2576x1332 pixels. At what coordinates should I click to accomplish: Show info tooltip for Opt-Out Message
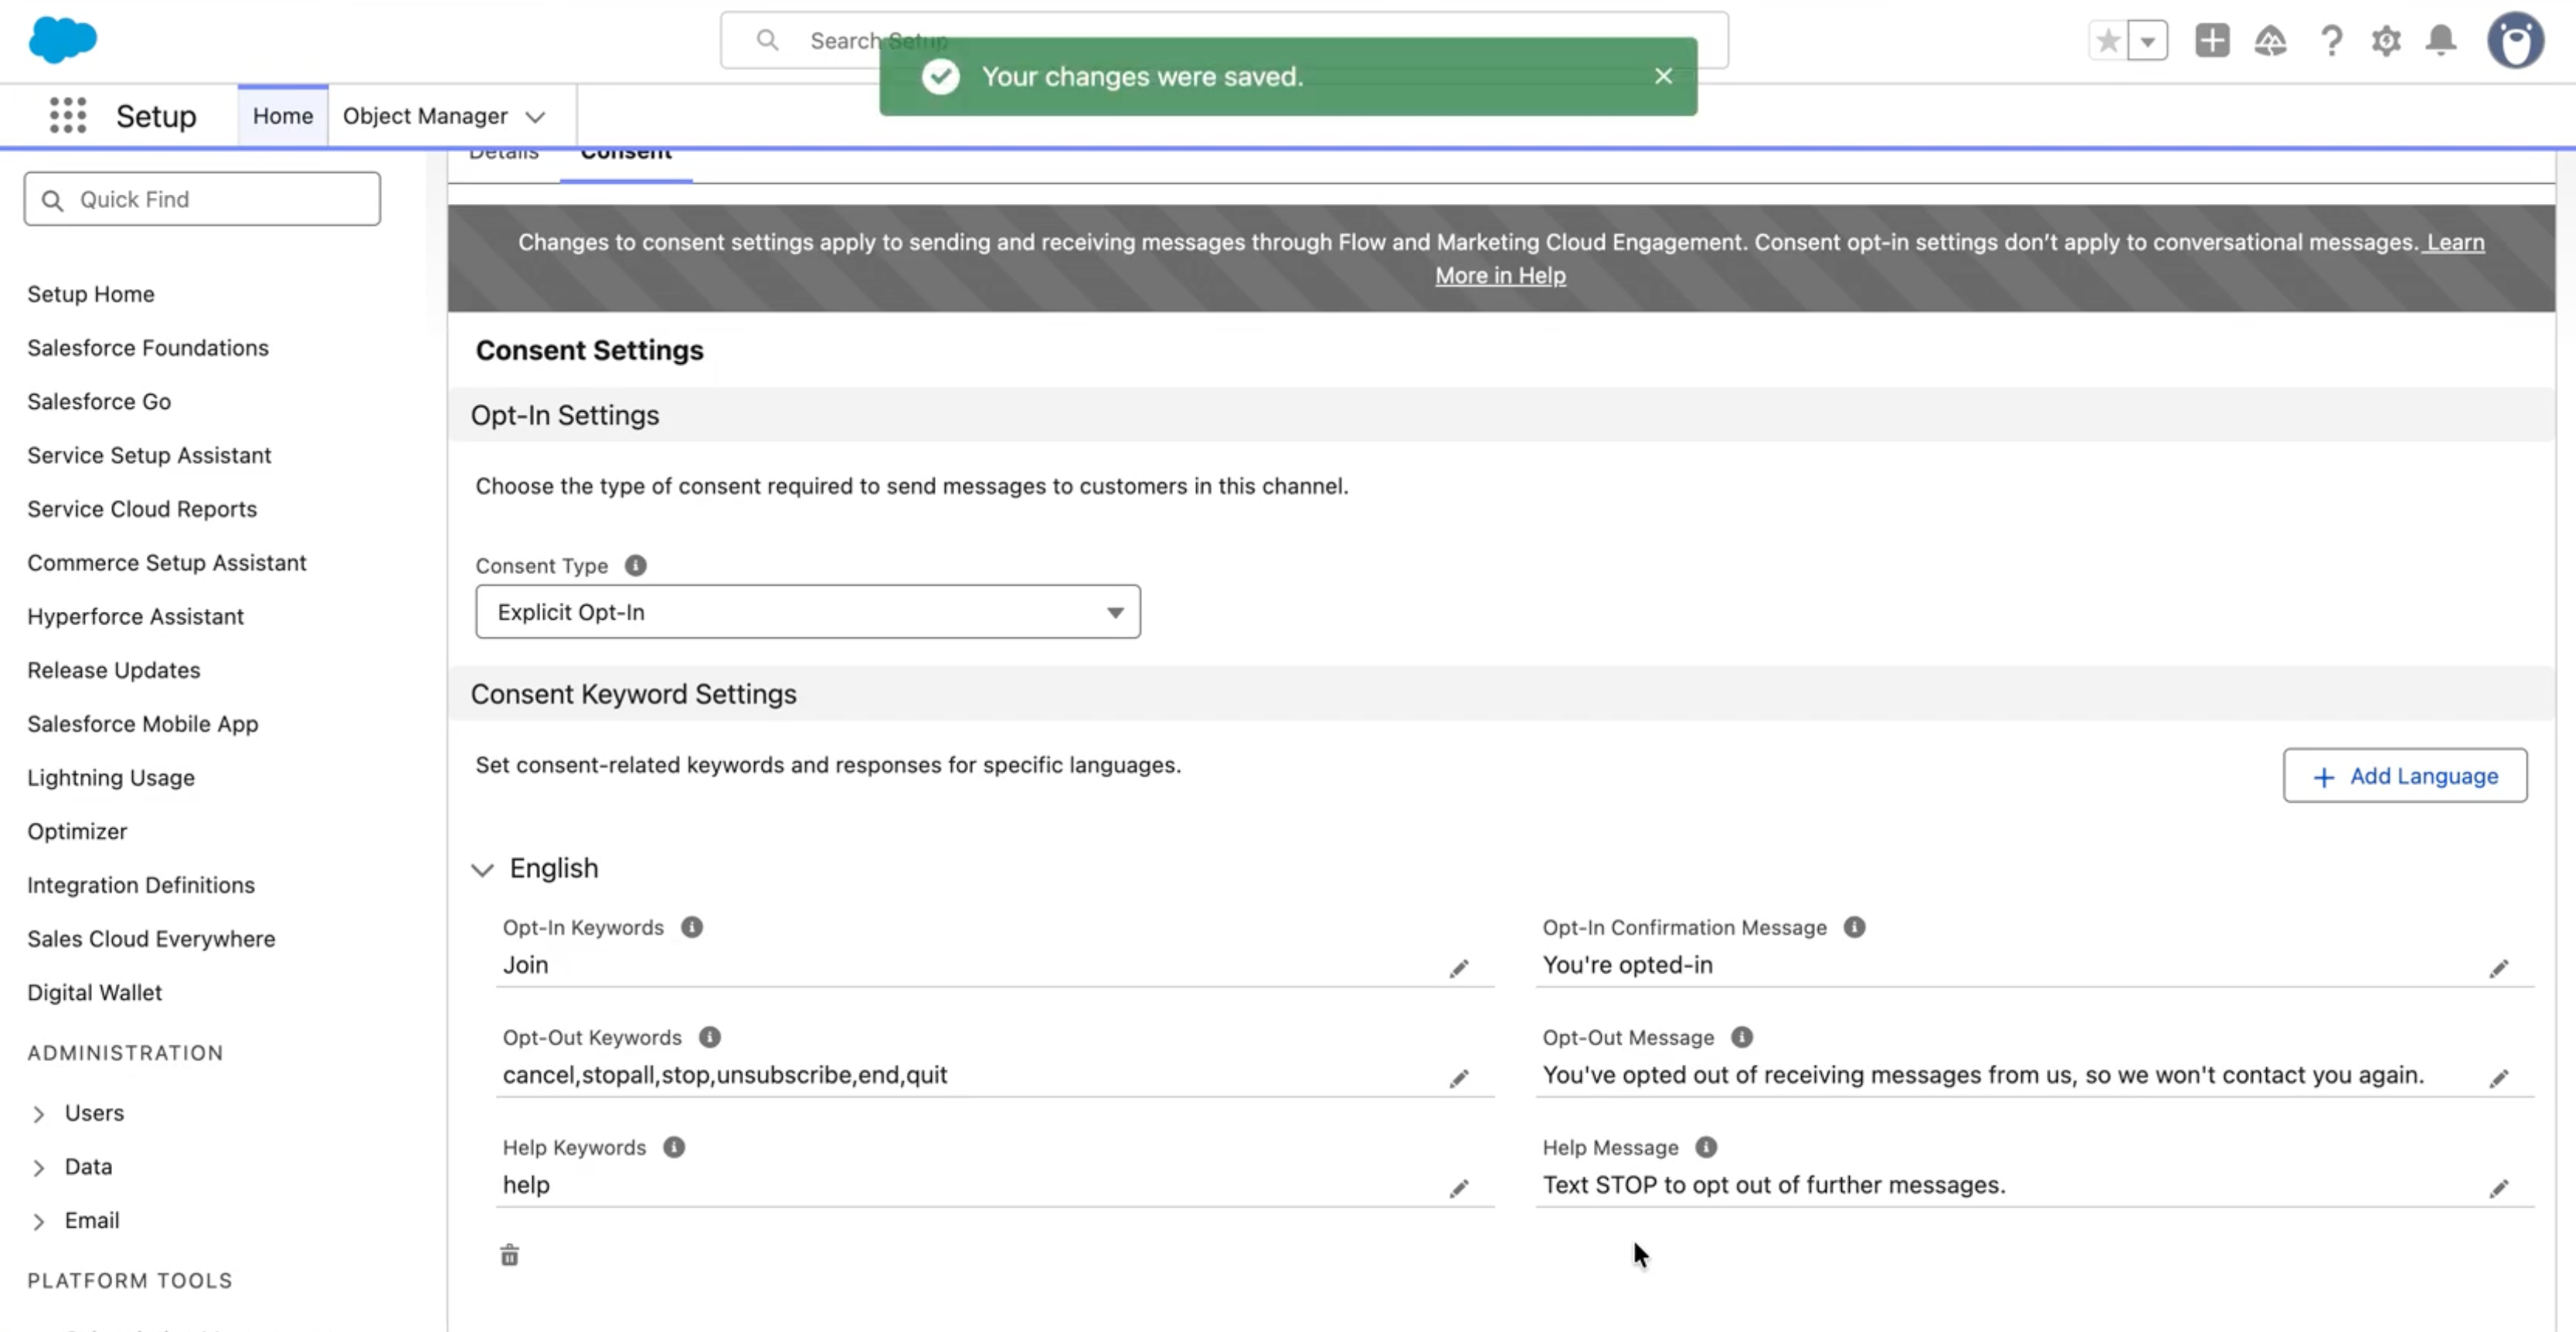1741,1037
